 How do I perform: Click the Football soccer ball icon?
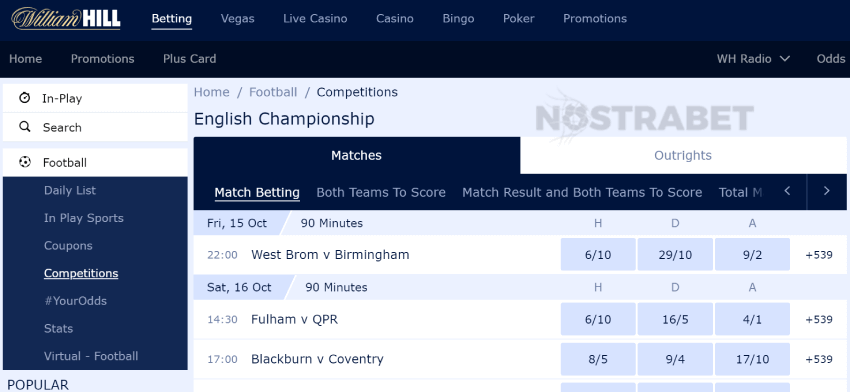[x=24, y=162]
